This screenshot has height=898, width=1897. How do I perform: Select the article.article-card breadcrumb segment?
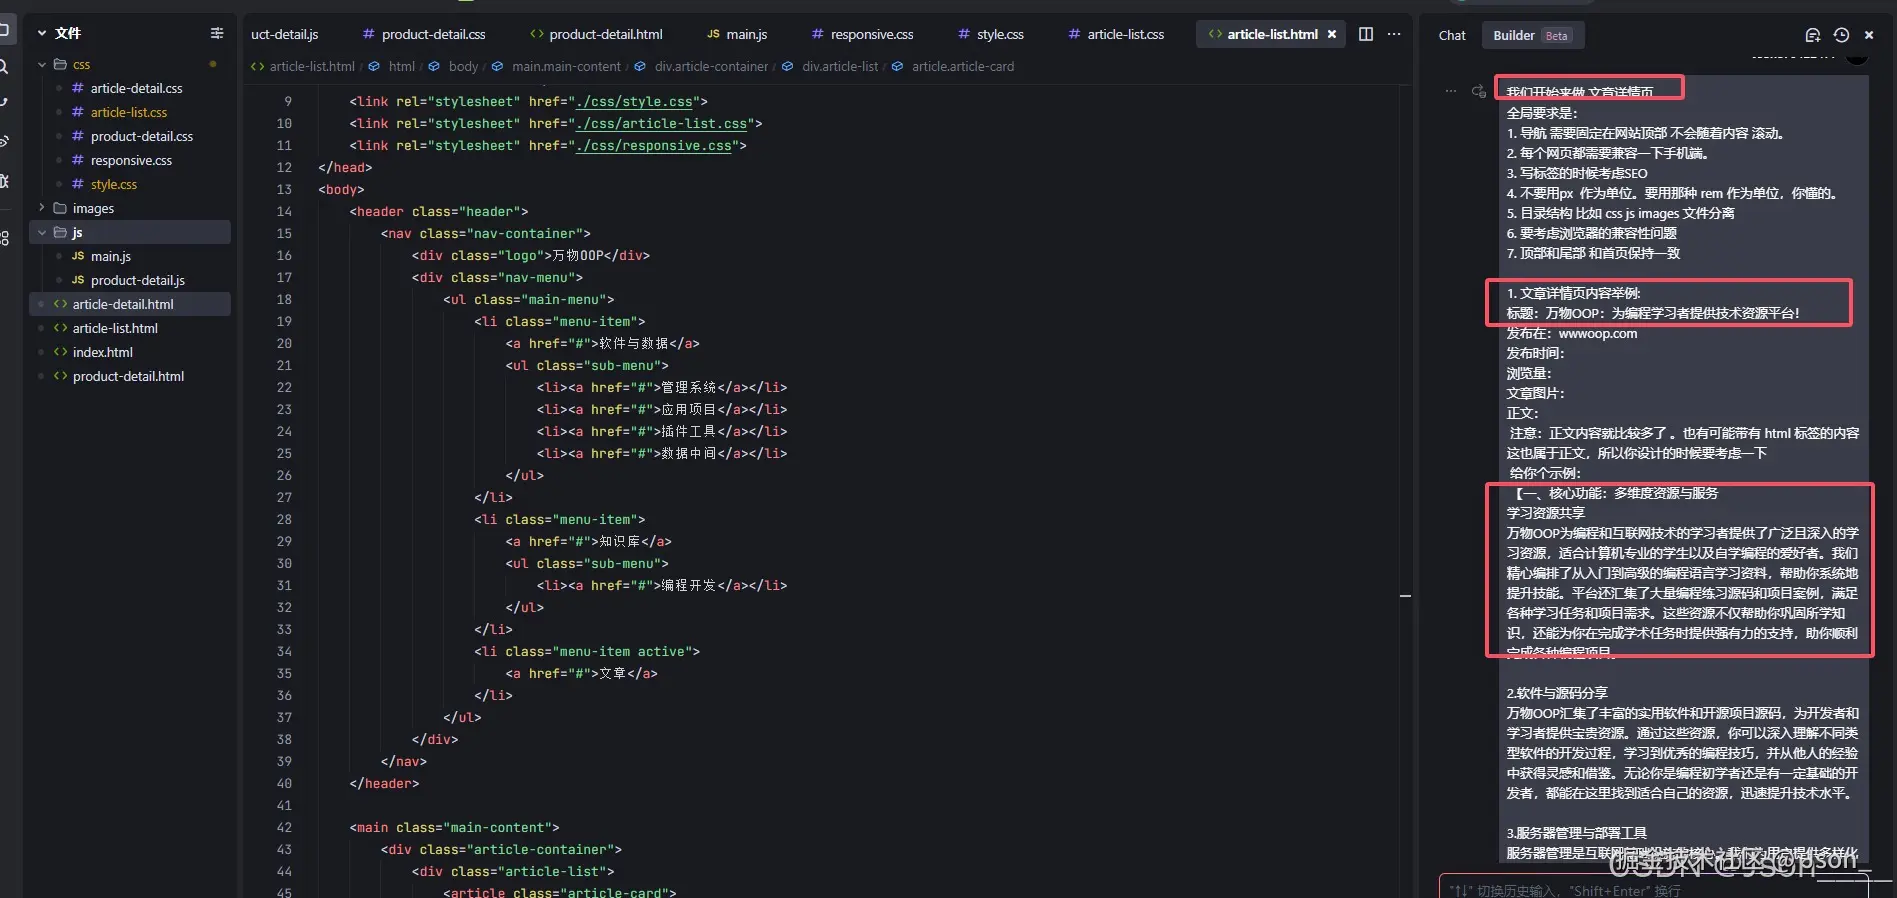point(962,66)
